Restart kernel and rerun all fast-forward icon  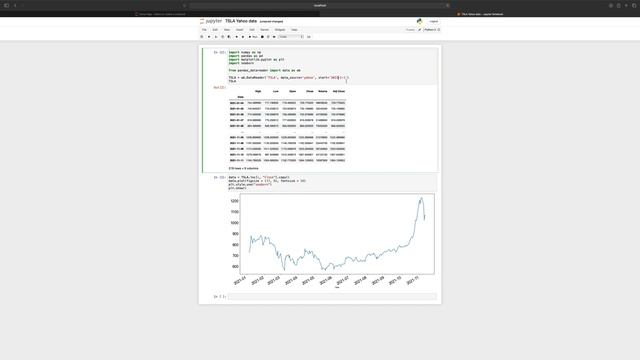[274, 37]
